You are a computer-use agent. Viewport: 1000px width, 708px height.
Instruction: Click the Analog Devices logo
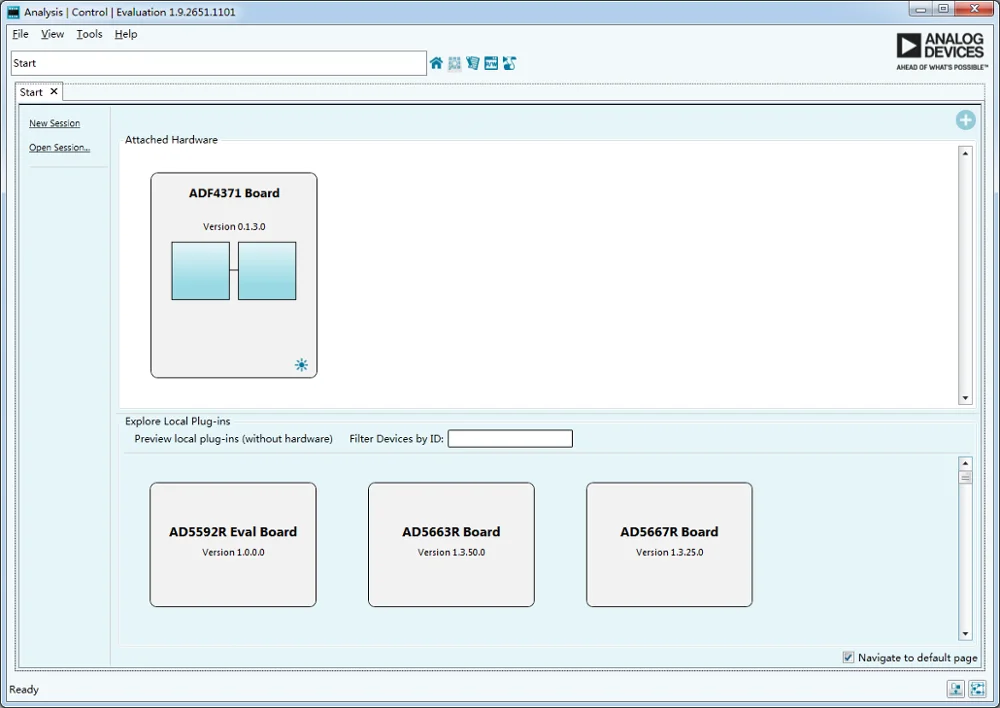[942, 51]
